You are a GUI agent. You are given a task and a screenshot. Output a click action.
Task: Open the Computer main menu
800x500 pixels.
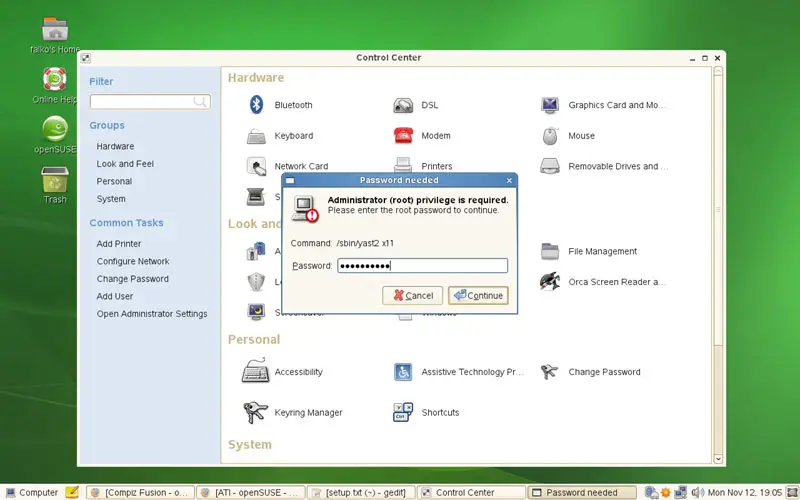pyautogui.click(x=32, y=492)
